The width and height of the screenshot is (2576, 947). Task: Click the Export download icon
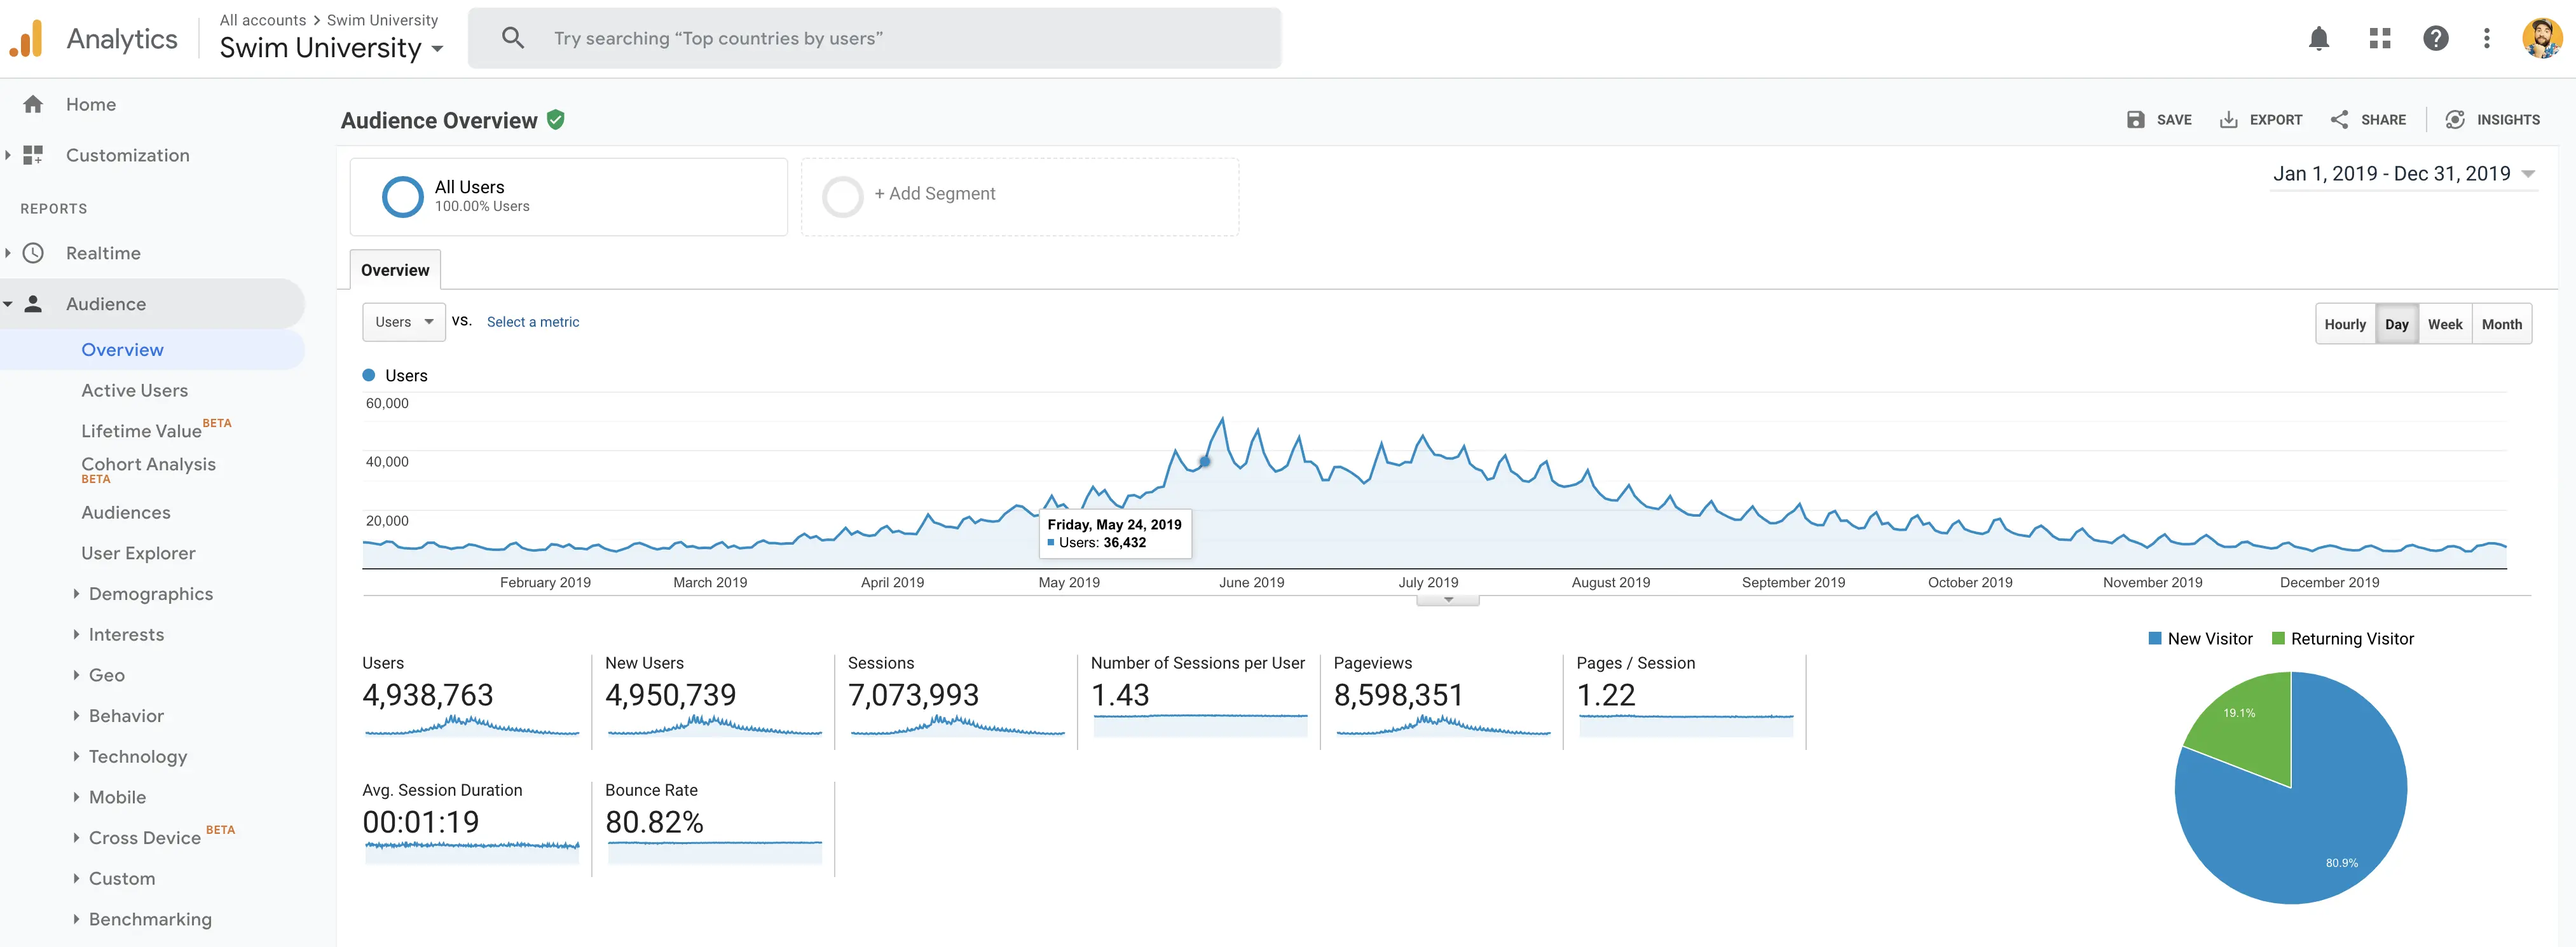(x=2228, y=119)
